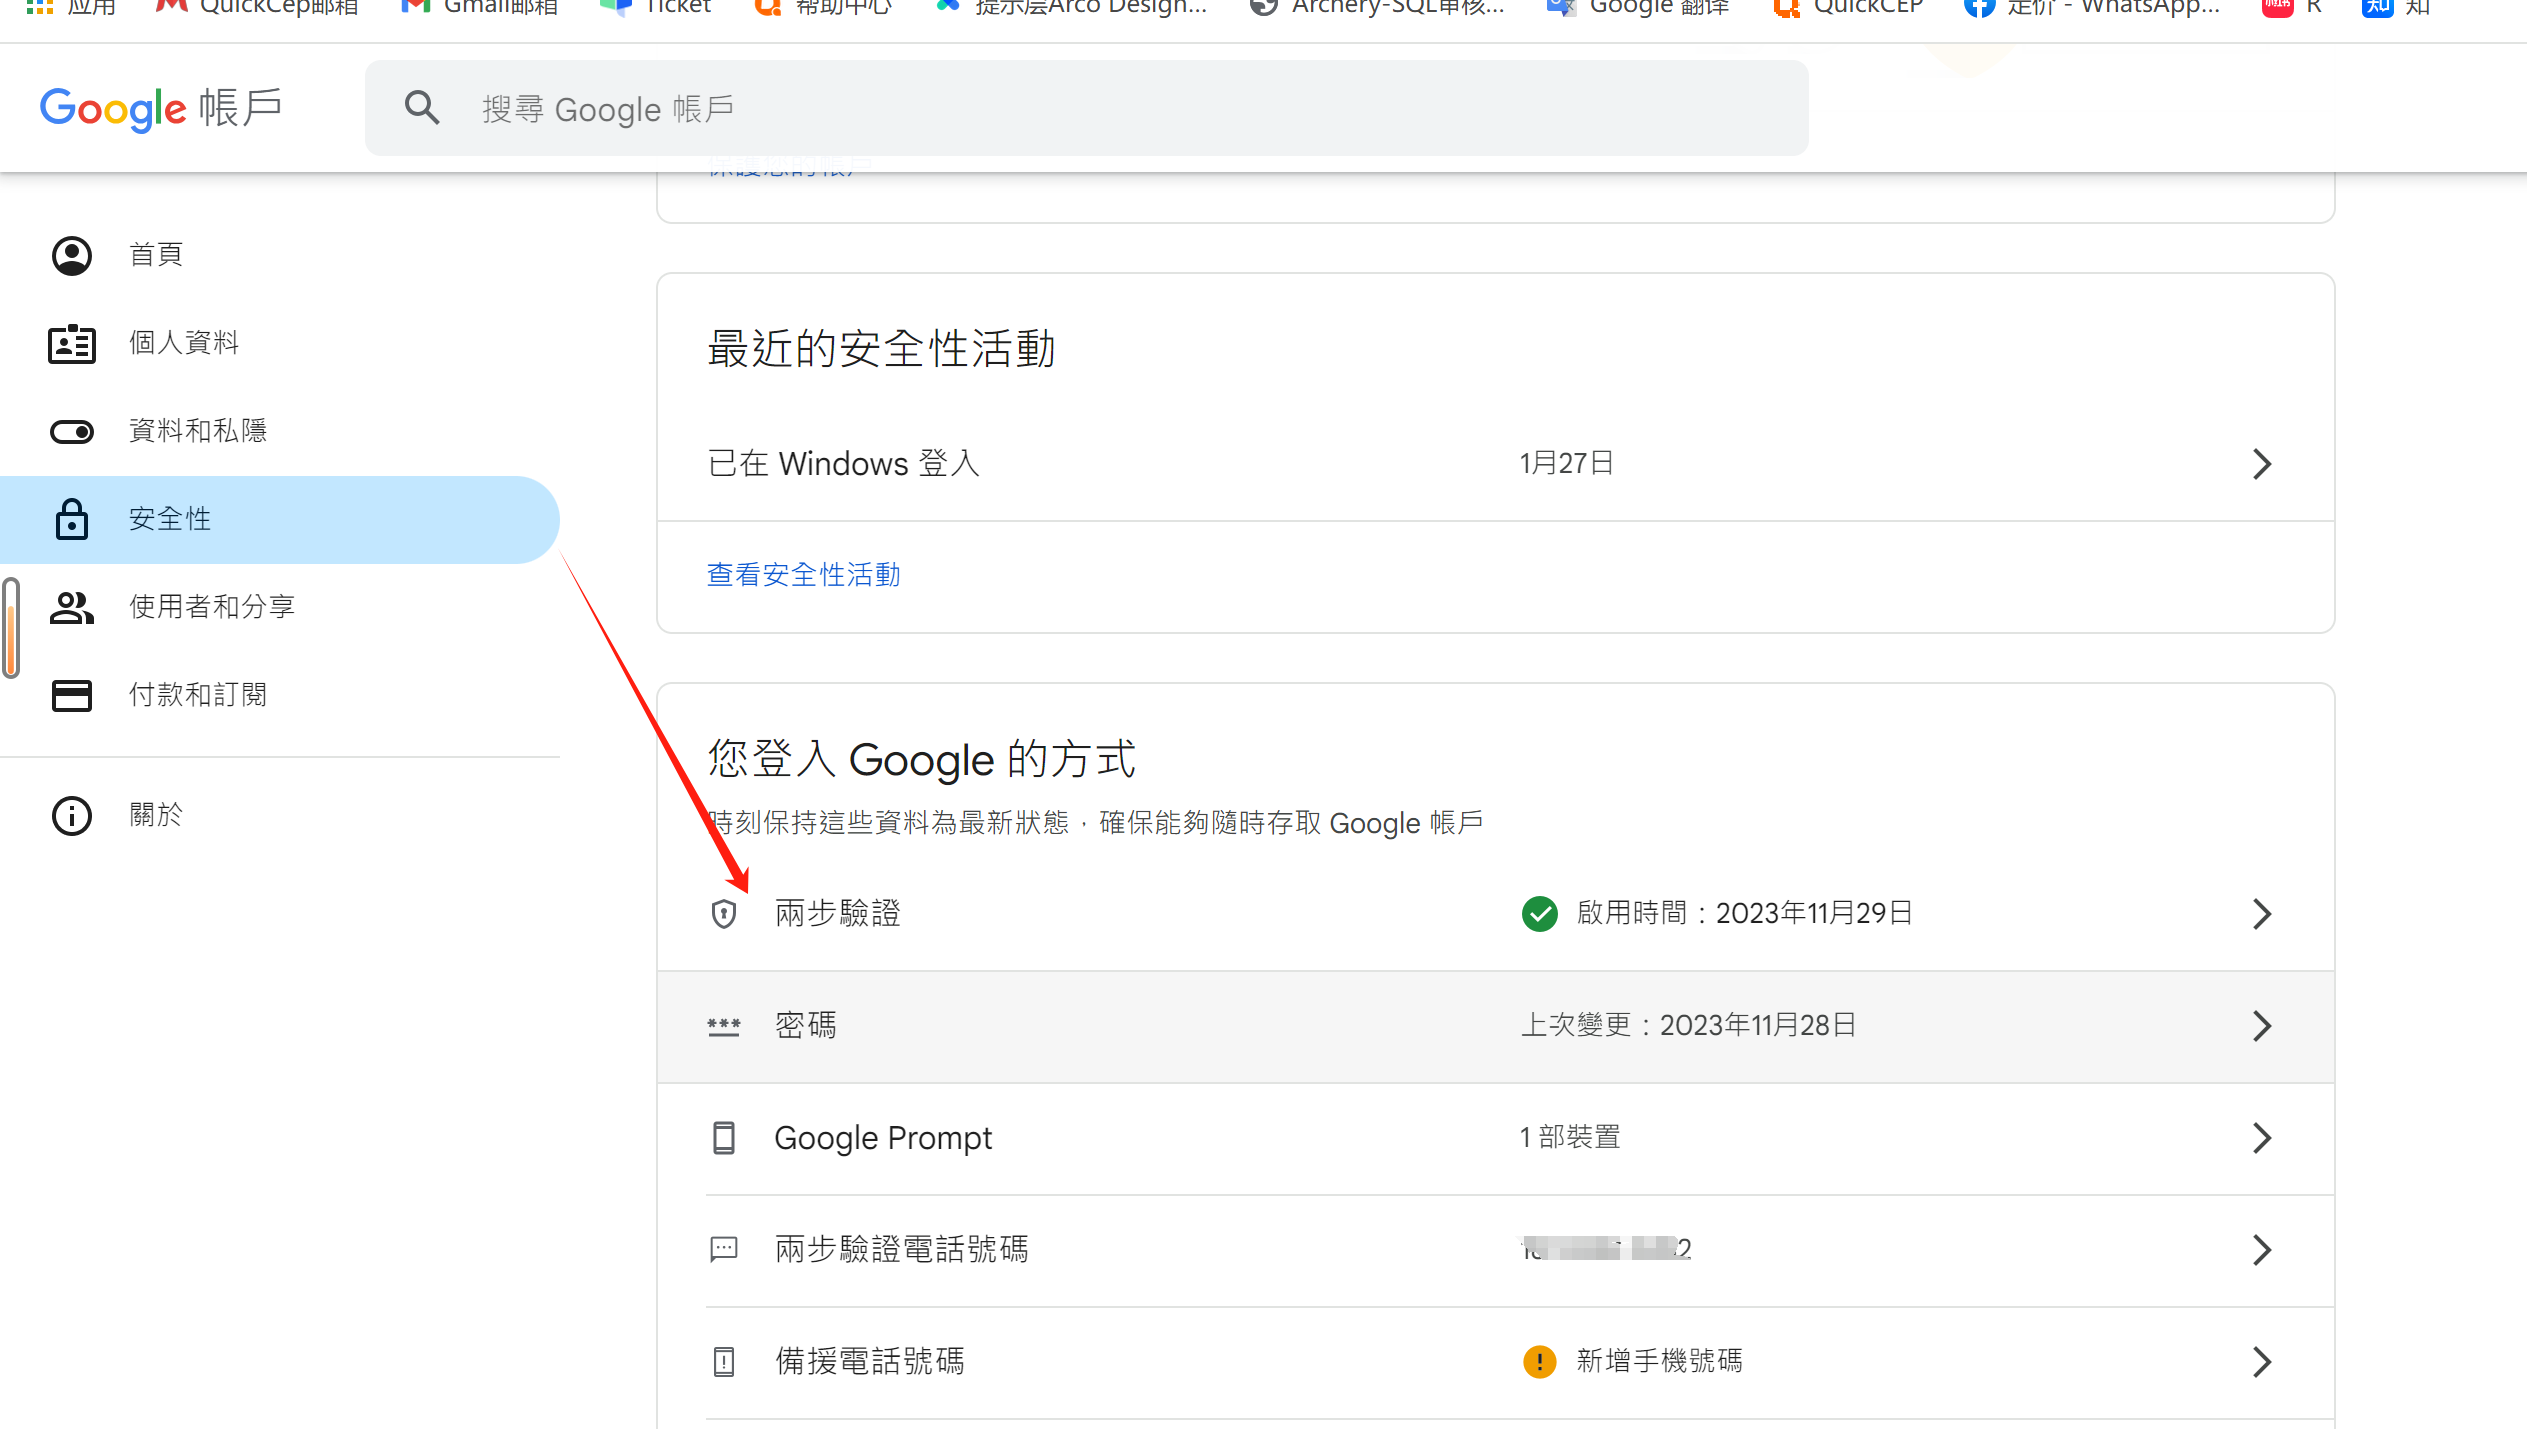
Task: Open the 应用 apps bookmark
Action: [x=72, y=8]
